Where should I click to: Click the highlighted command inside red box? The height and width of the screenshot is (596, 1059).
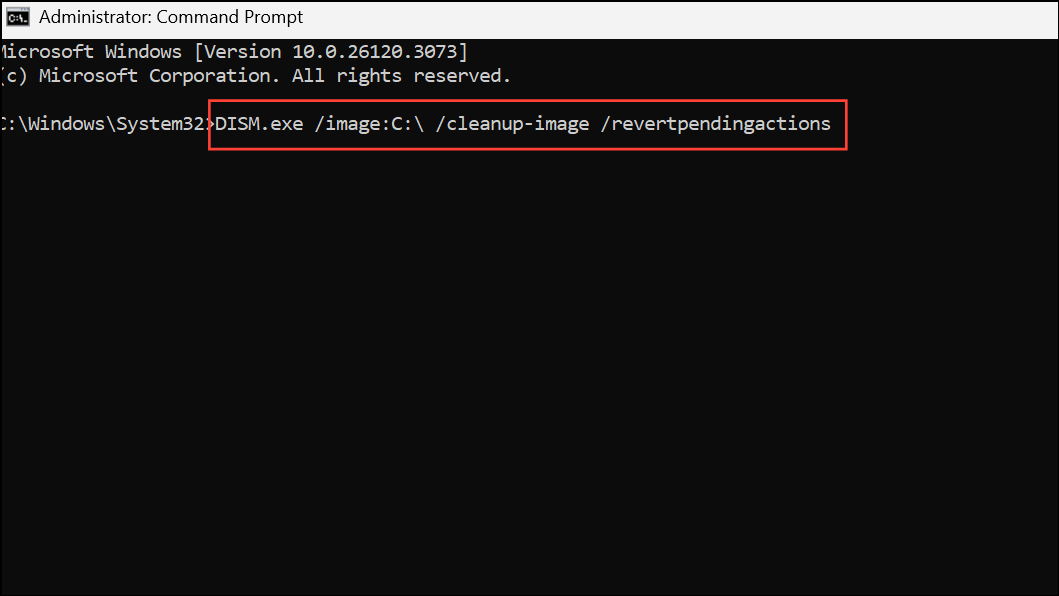527,123
